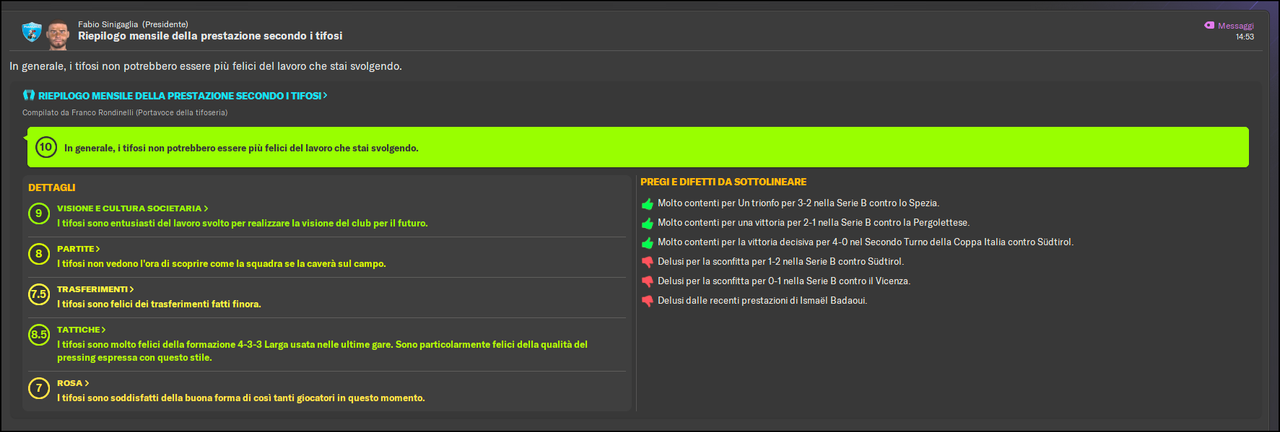Click the text about transfers made so far
Viewport: 1280px width, 432px height.
coord(159,303)
